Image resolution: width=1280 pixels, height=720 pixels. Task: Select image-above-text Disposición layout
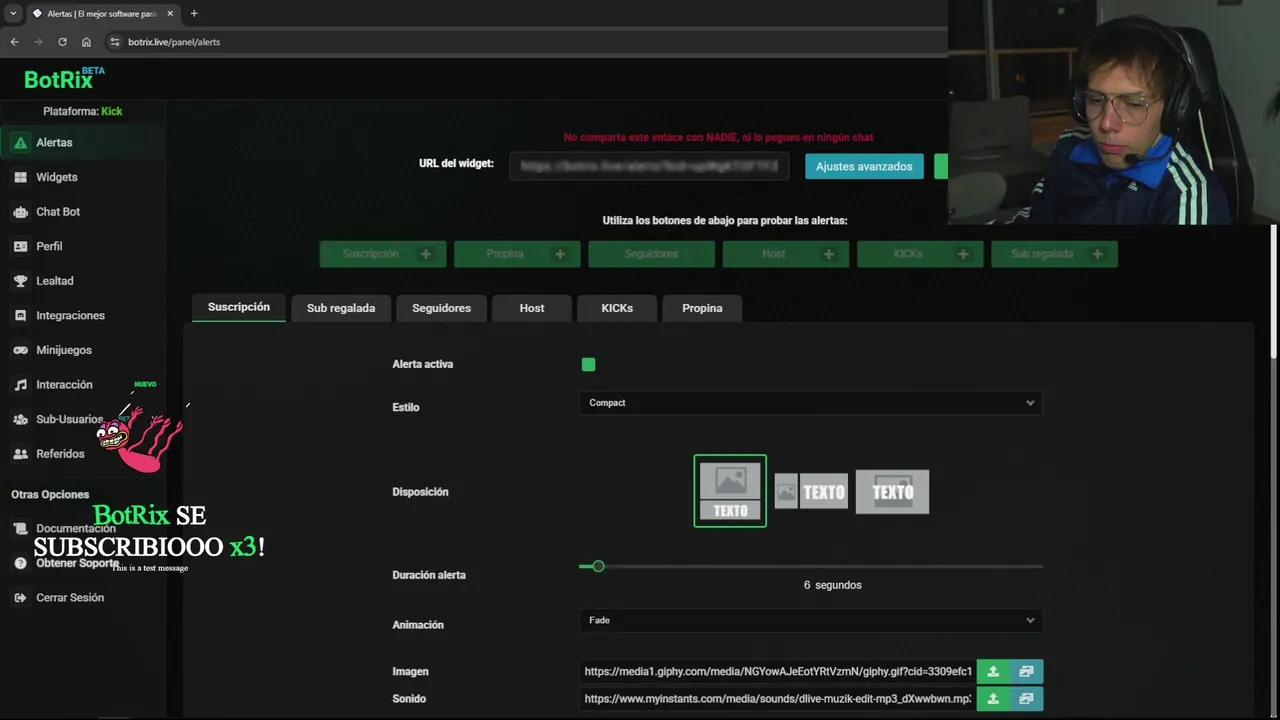(730, 491)
